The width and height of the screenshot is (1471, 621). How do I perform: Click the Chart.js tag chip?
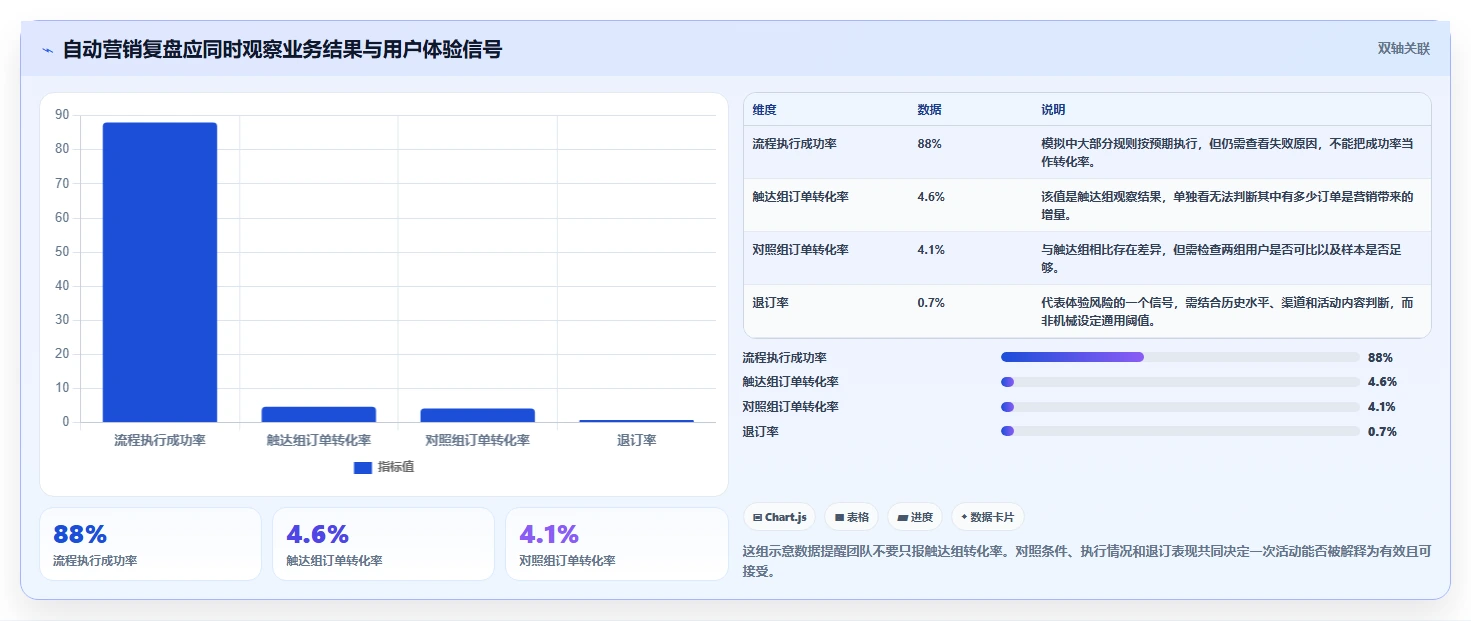coord(780,517)
